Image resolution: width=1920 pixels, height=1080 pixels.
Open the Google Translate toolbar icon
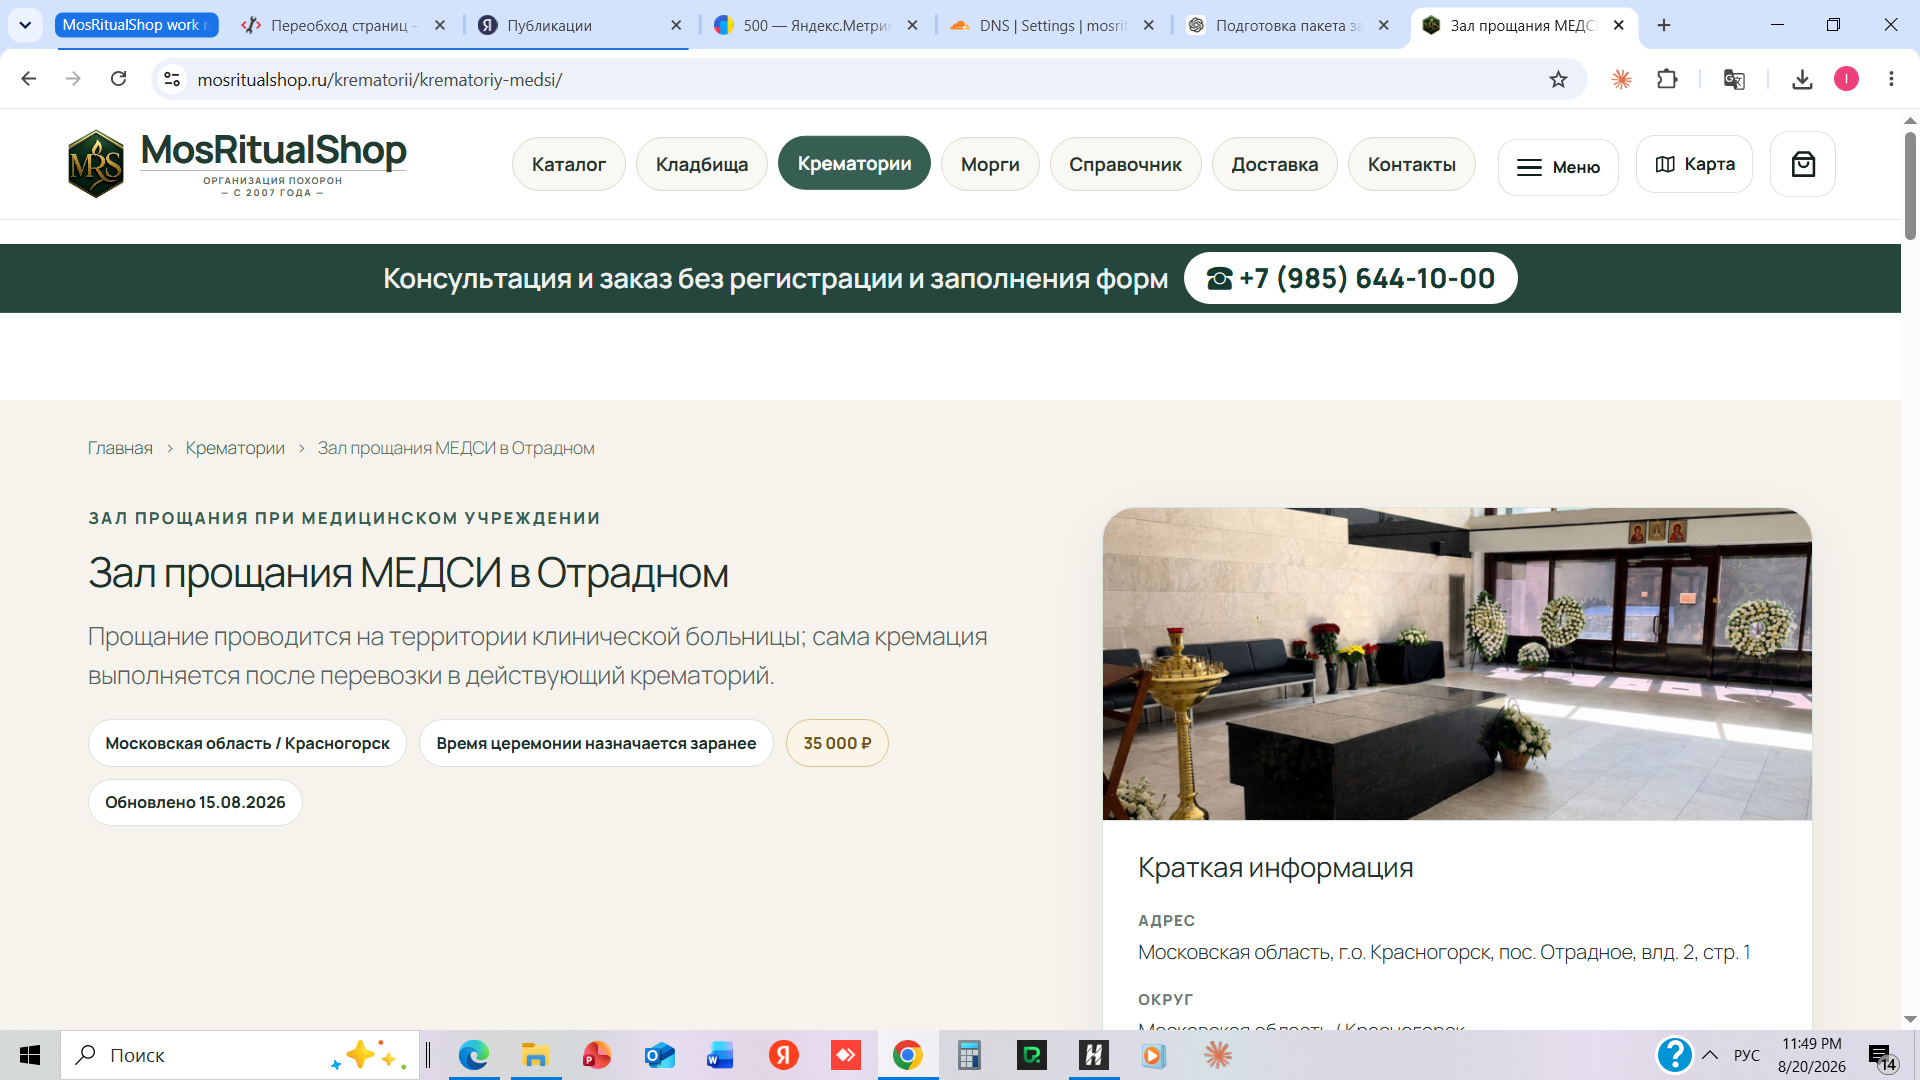pyautogui.click(x=1734, y=79)
